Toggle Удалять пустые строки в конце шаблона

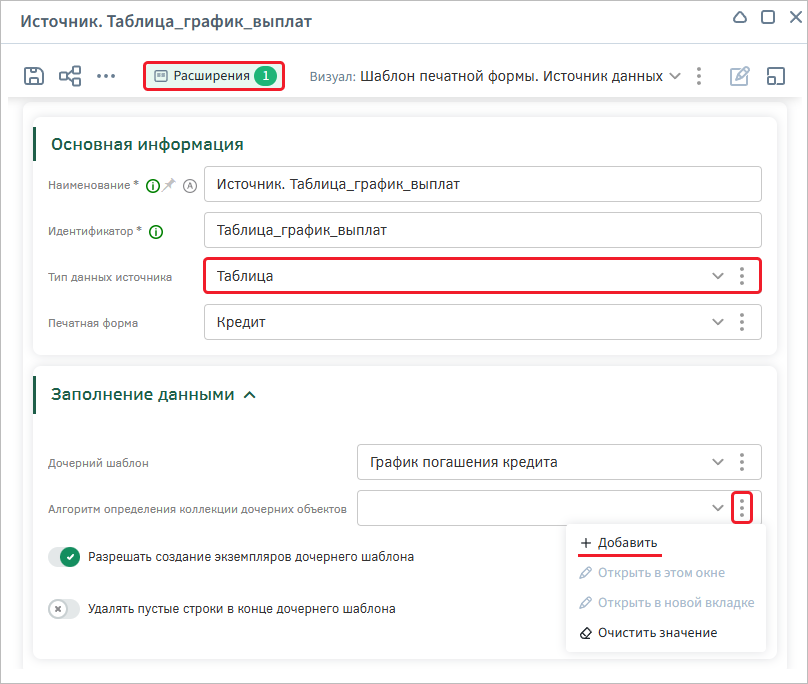[x=64, y=609]
